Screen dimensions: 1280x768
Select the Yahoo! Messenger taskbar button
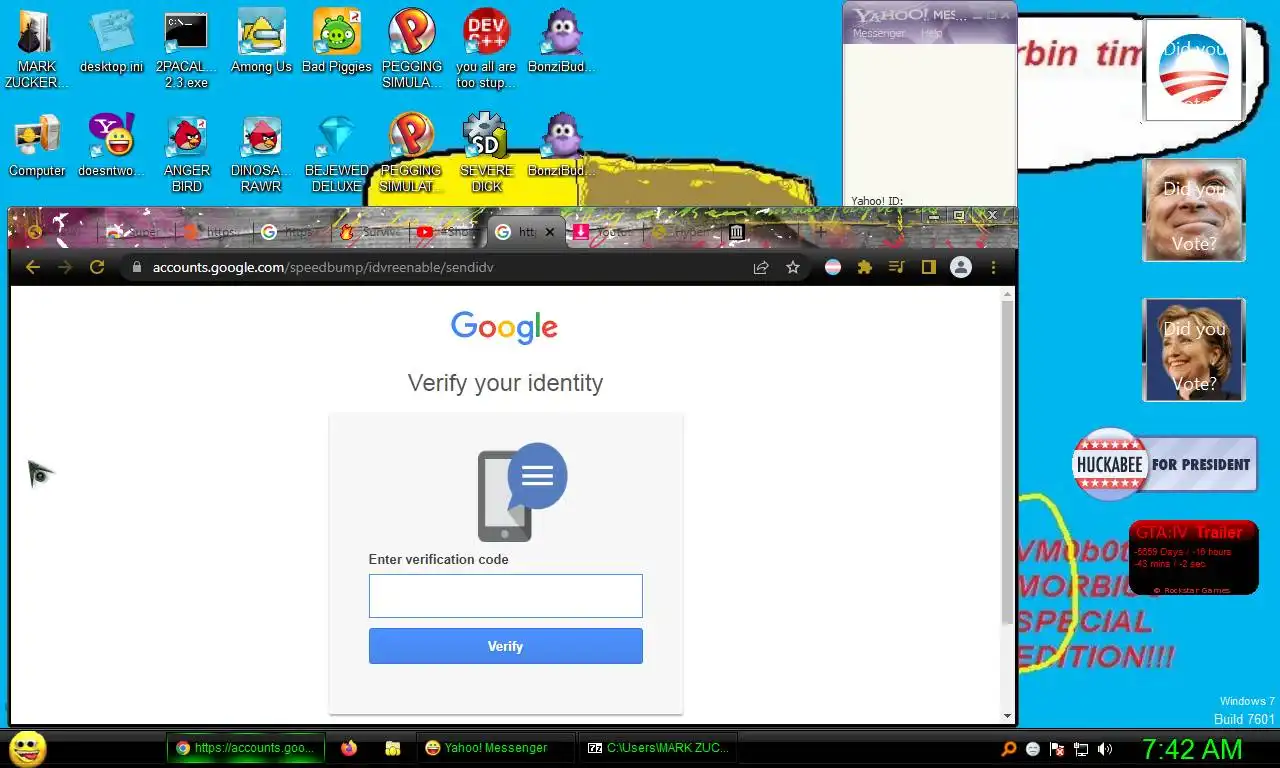(495, 747)
